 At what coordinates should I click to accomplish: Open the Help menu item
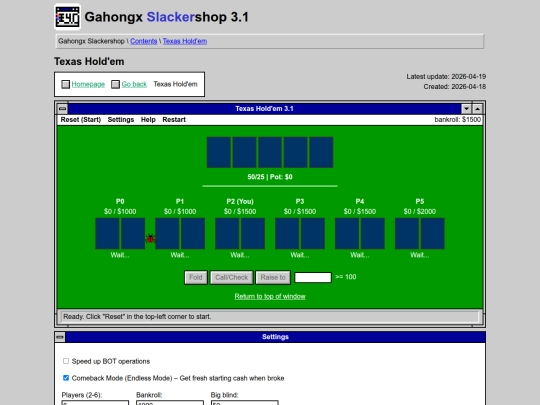(148, 120)
